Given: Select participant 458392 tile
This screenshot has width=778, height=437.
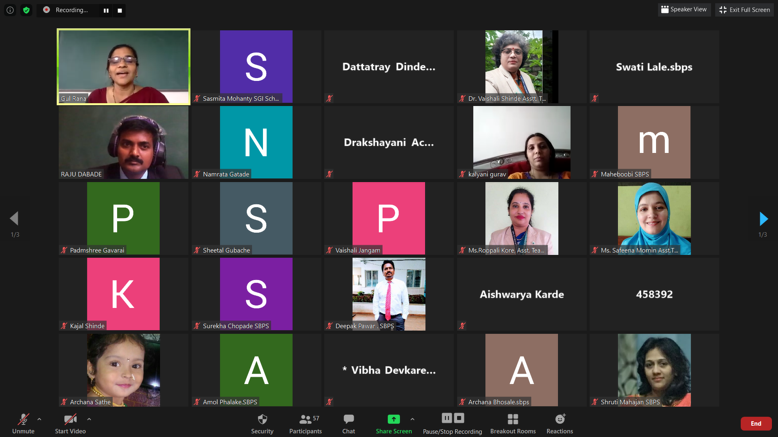Looking at the screenshot, I should coord(654,294).
